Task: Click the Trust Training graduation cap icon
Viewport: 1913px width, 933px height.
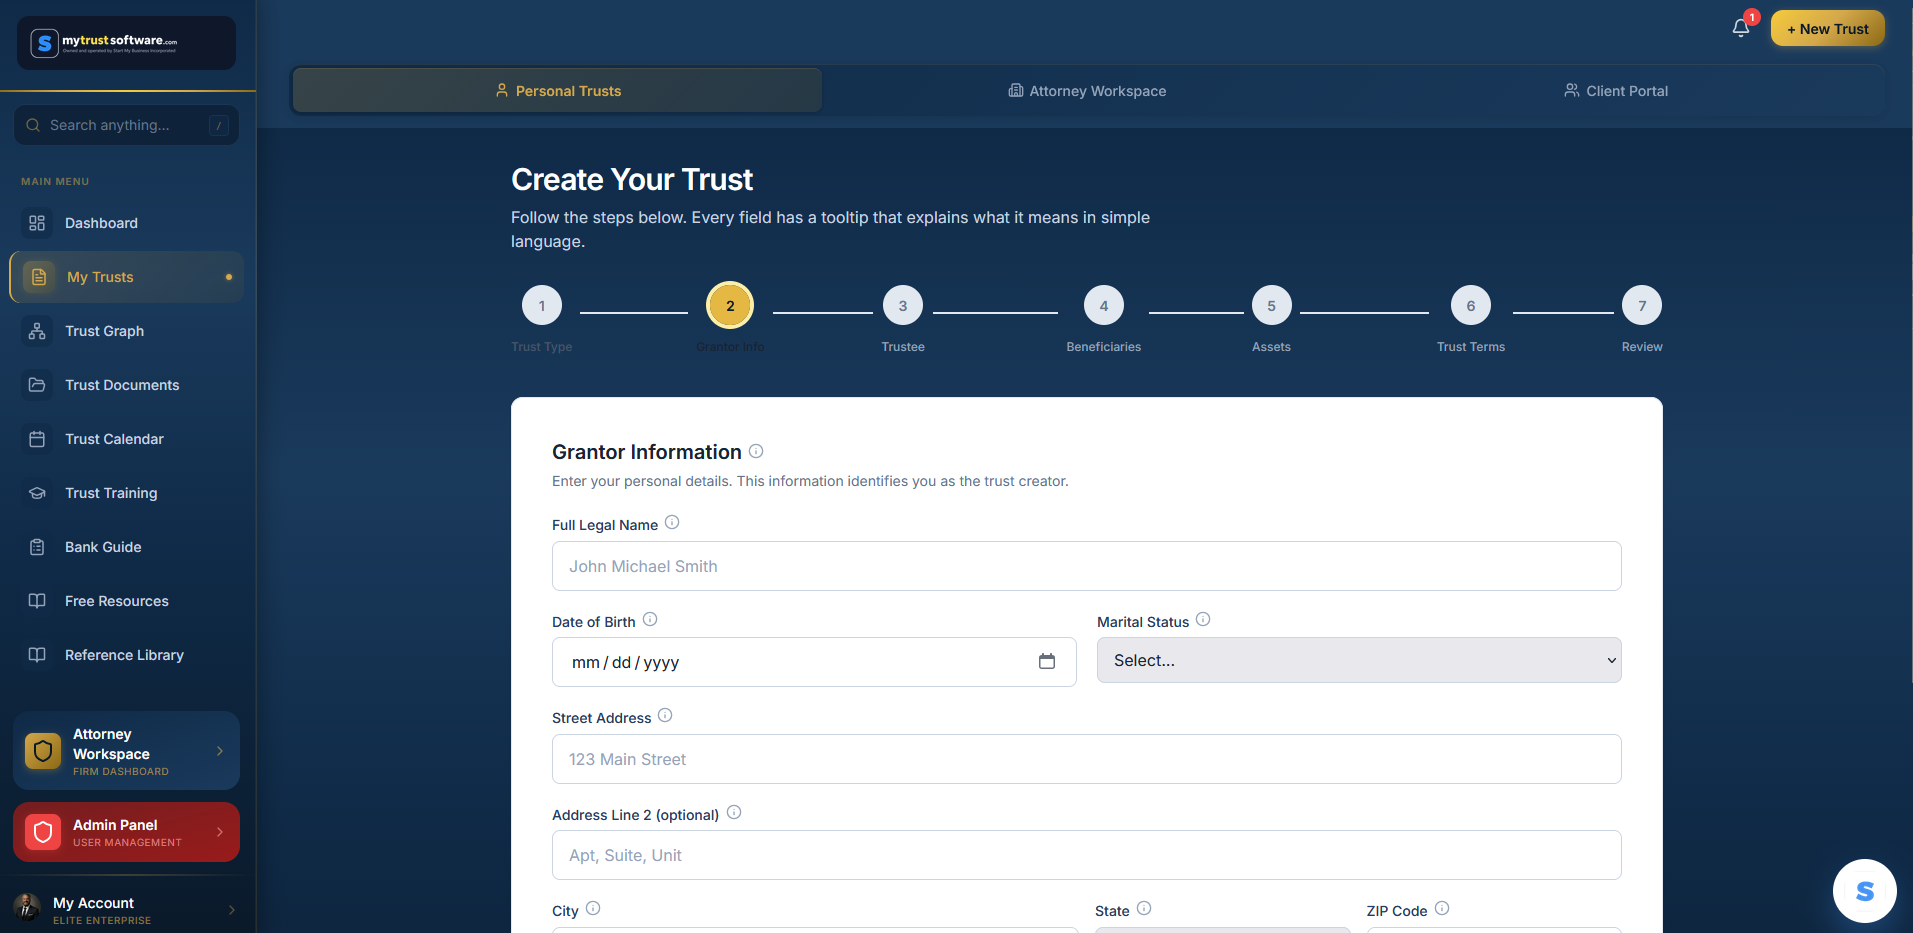Action: tap(37, 493)
